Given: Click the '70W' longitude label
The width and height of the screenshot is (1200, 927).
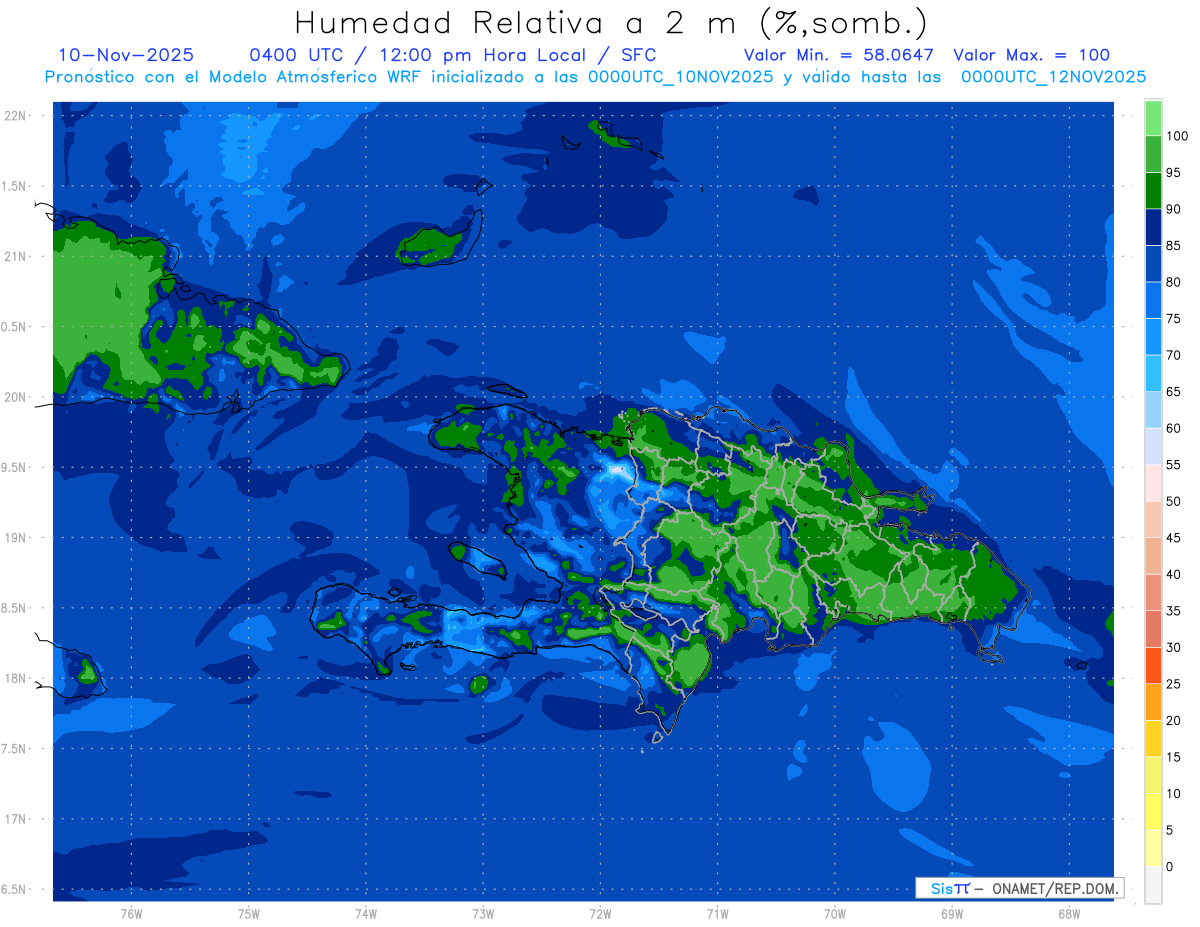Looking at the screenshot, I should pos(835,913).
